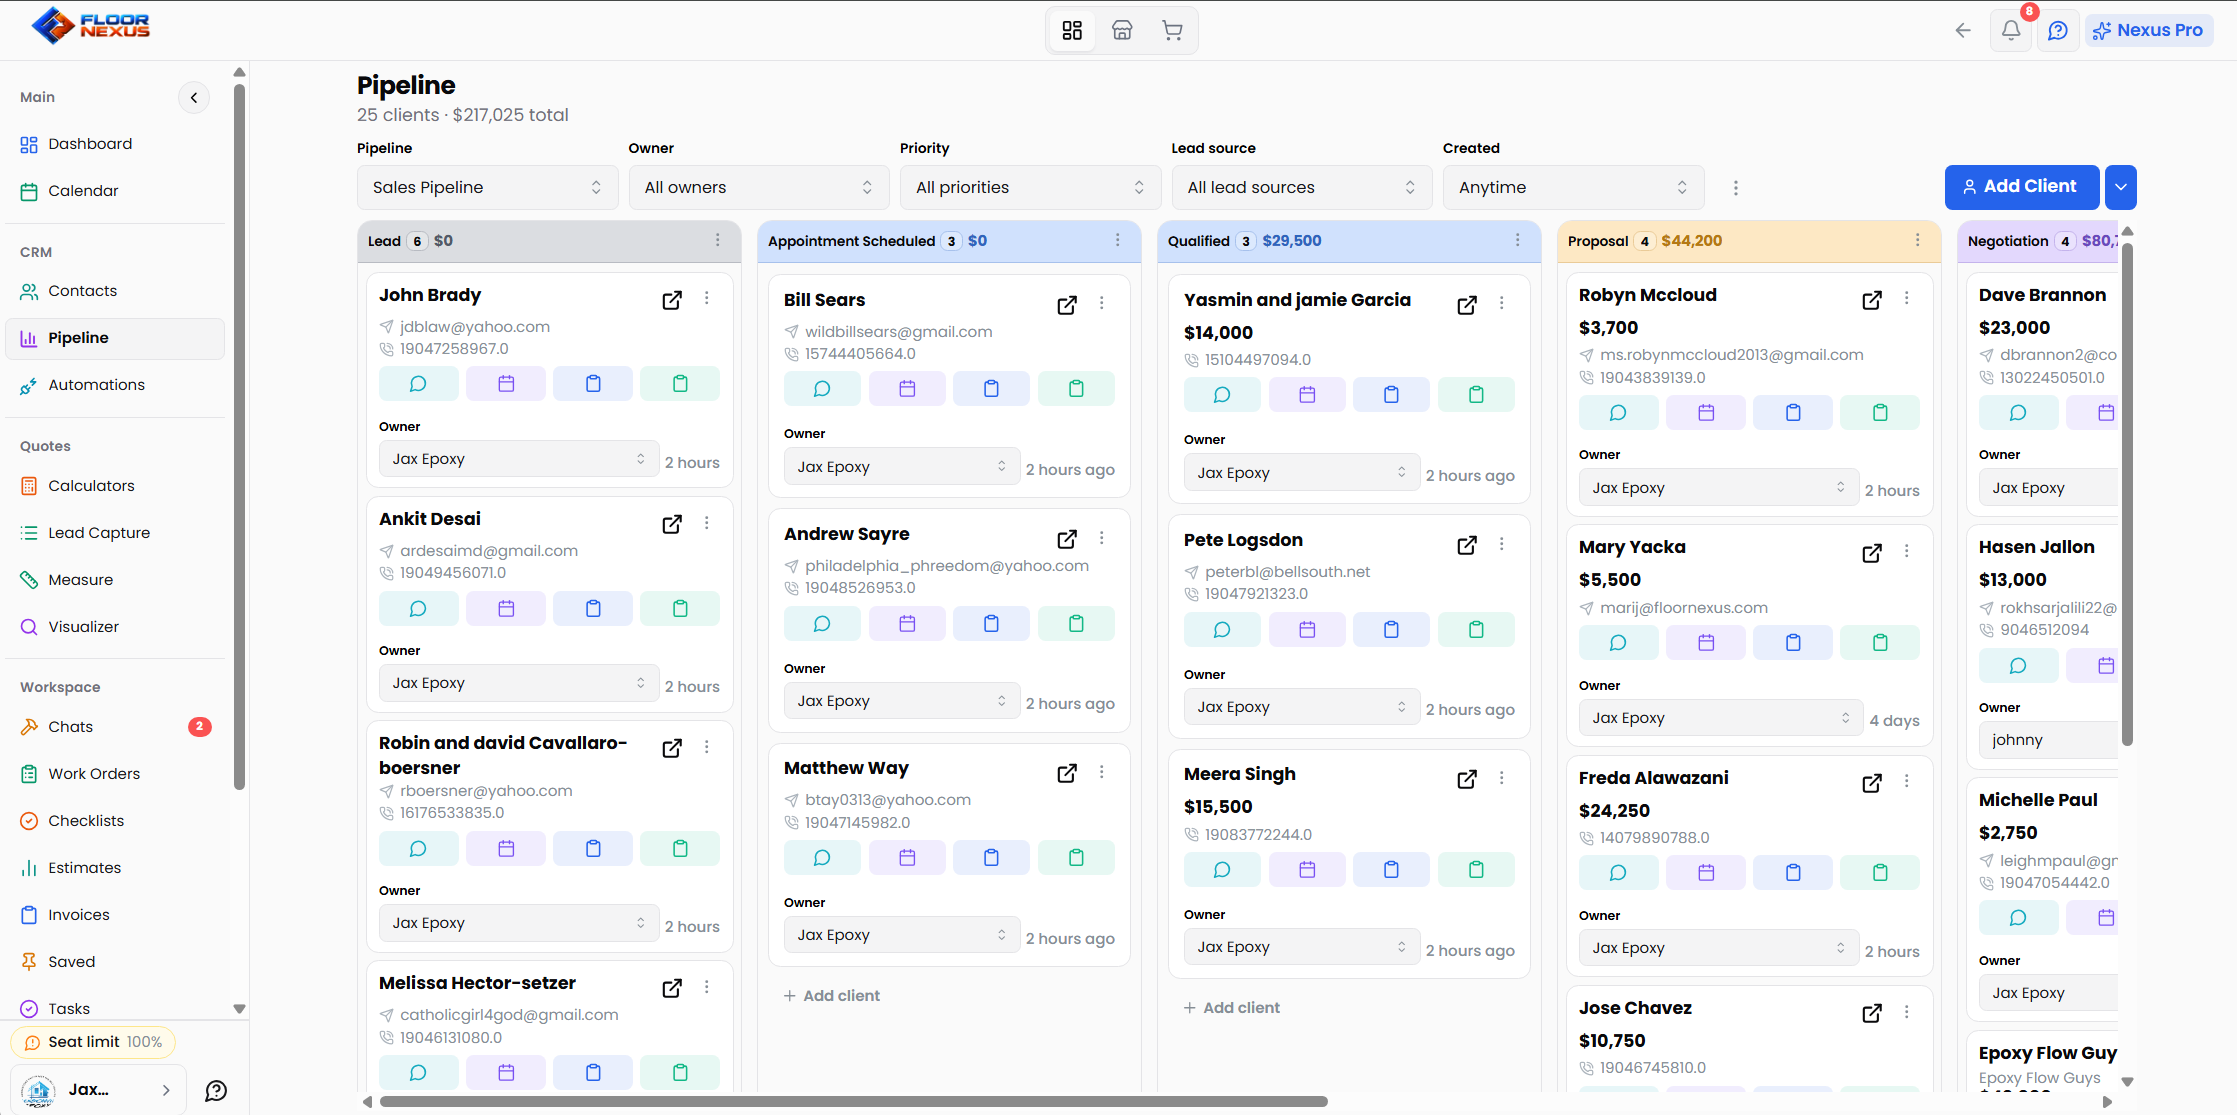Open the All owners filter dropdown
The image size is (2237, 1115).
(759, 188)
